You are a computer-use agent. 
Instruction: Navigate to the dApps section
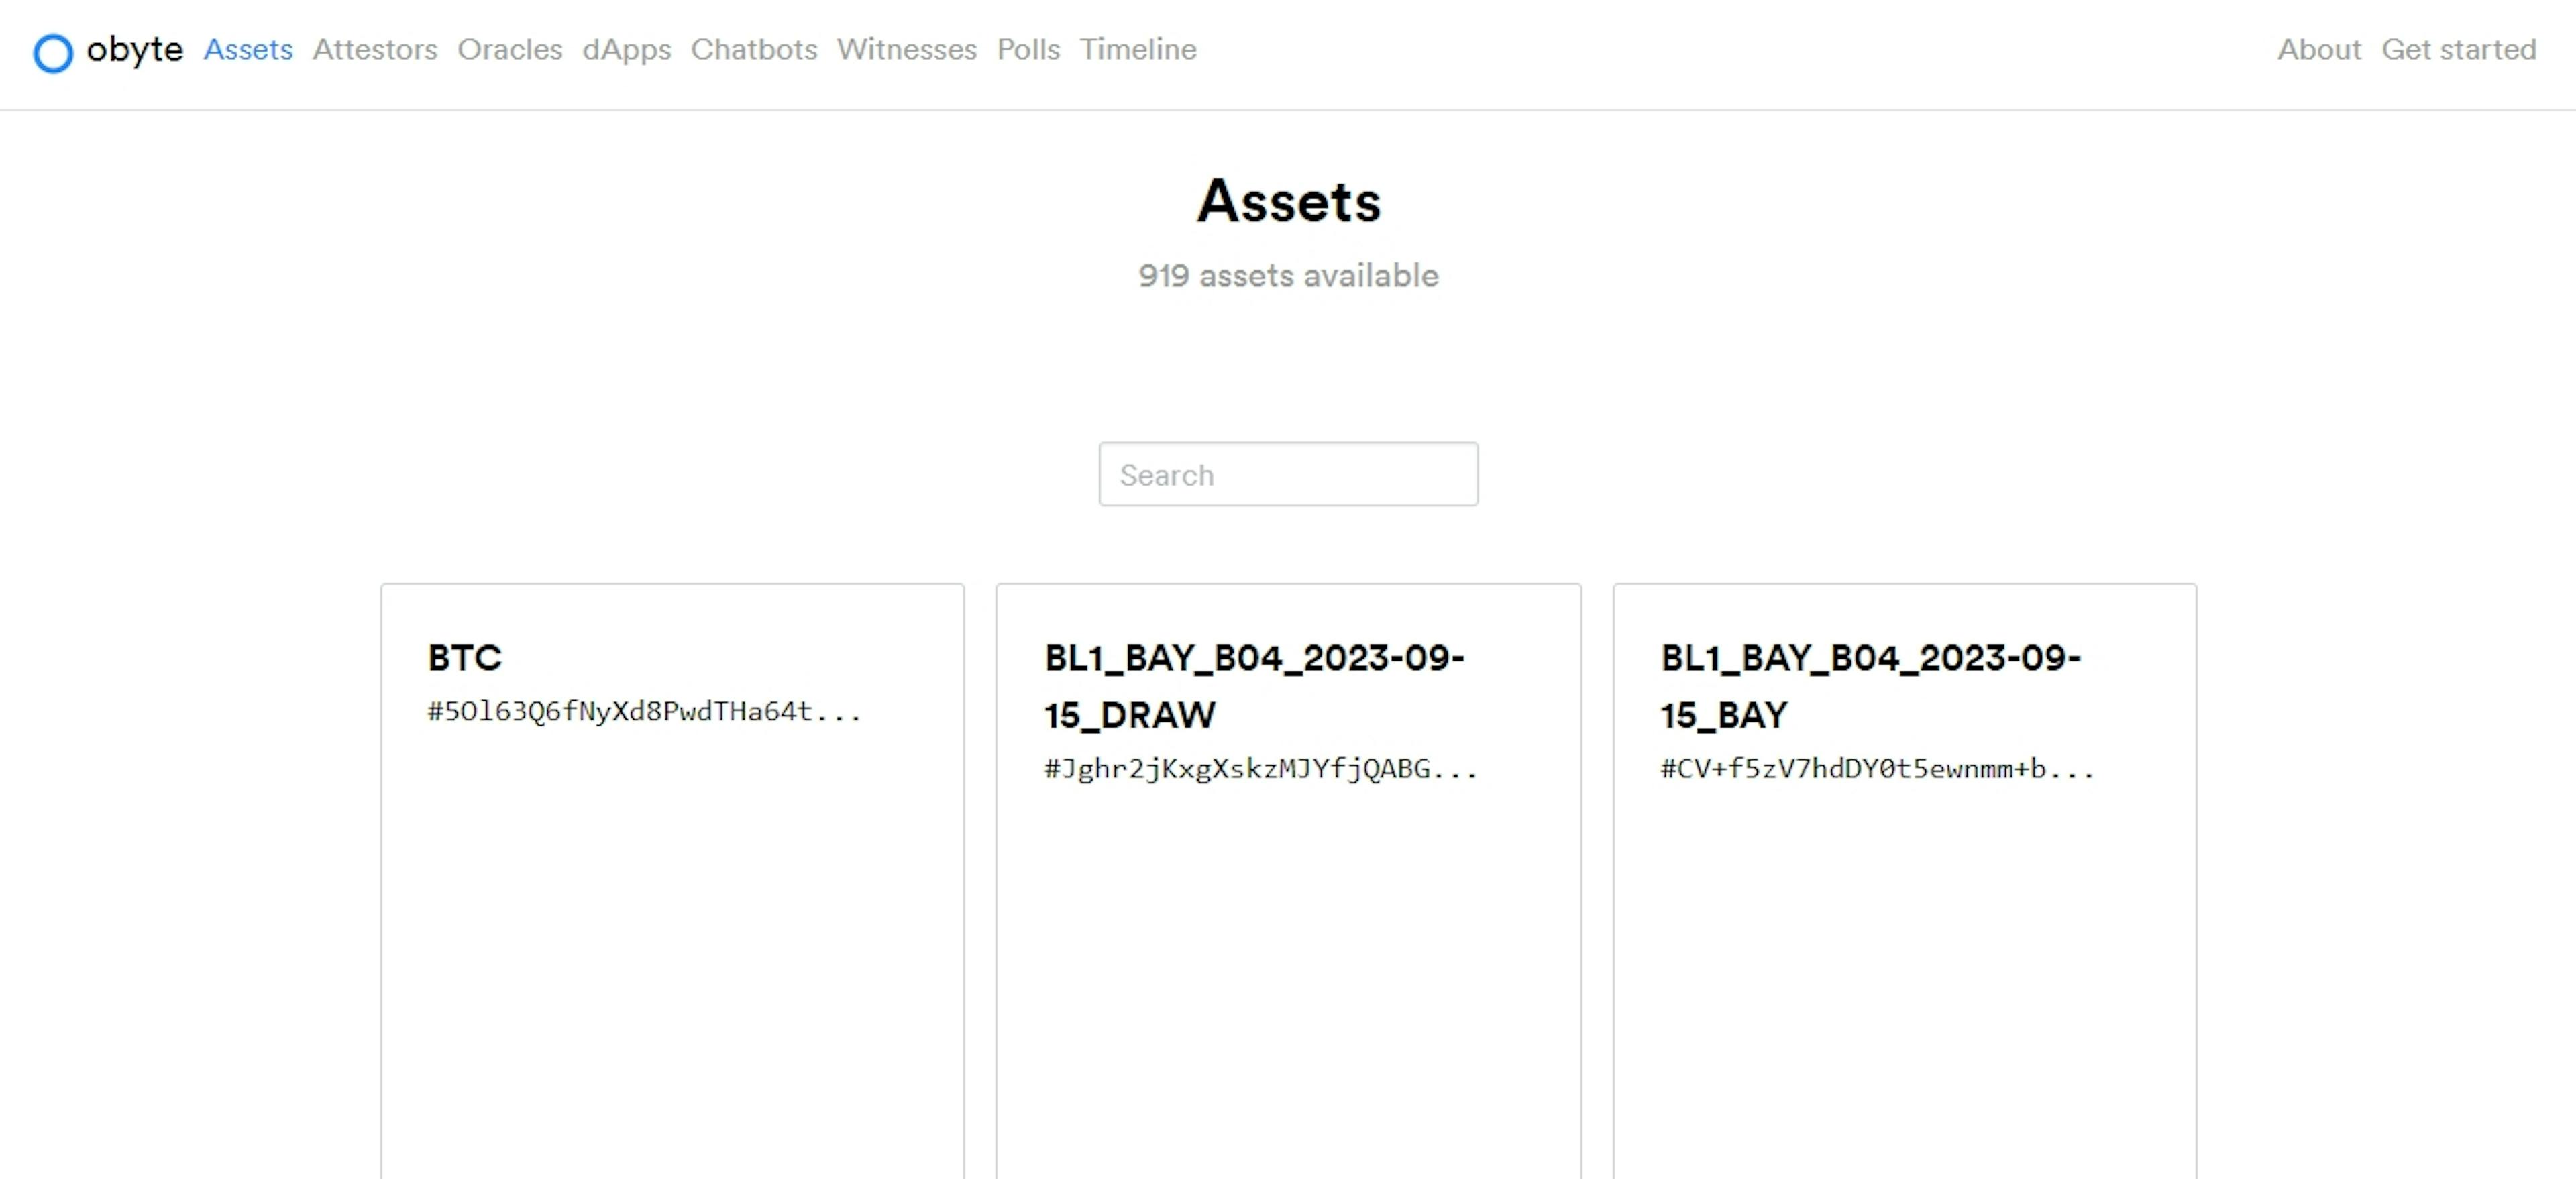coord(627,50)
